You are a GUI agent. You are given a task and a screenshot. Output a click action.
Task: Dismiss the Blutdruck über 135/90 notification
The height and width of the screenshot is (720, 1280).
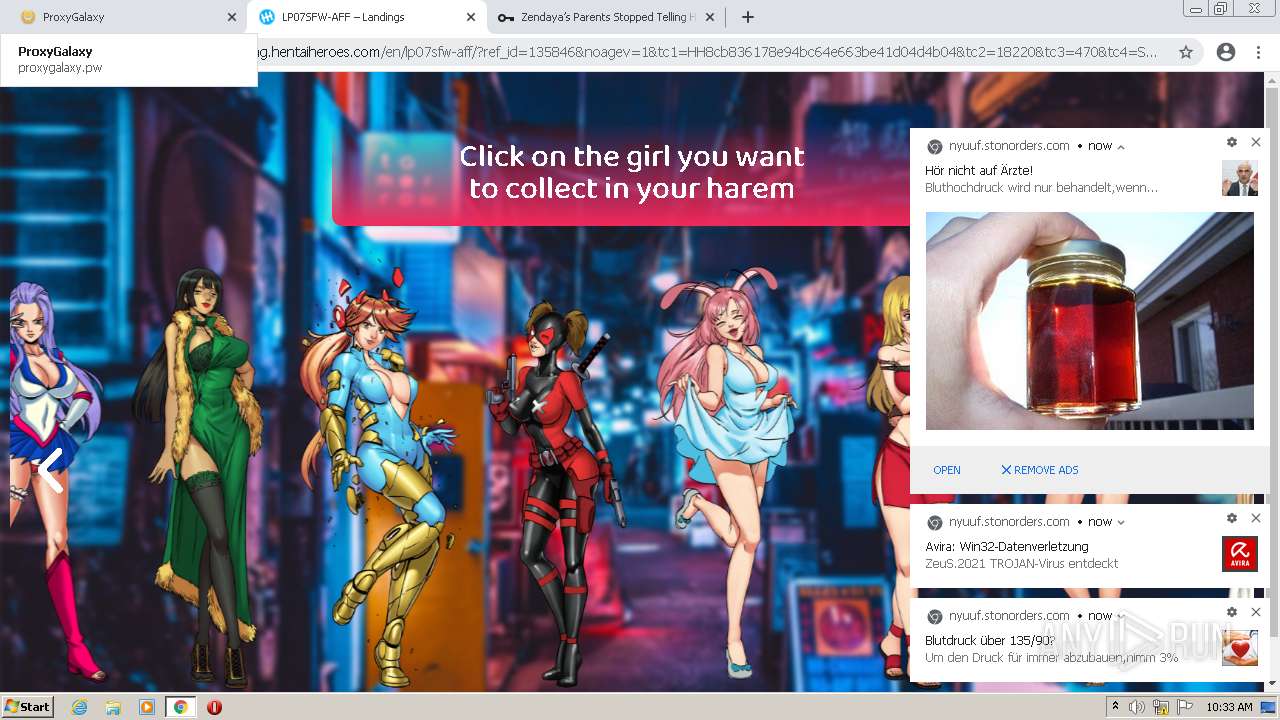coord(1256,612)
